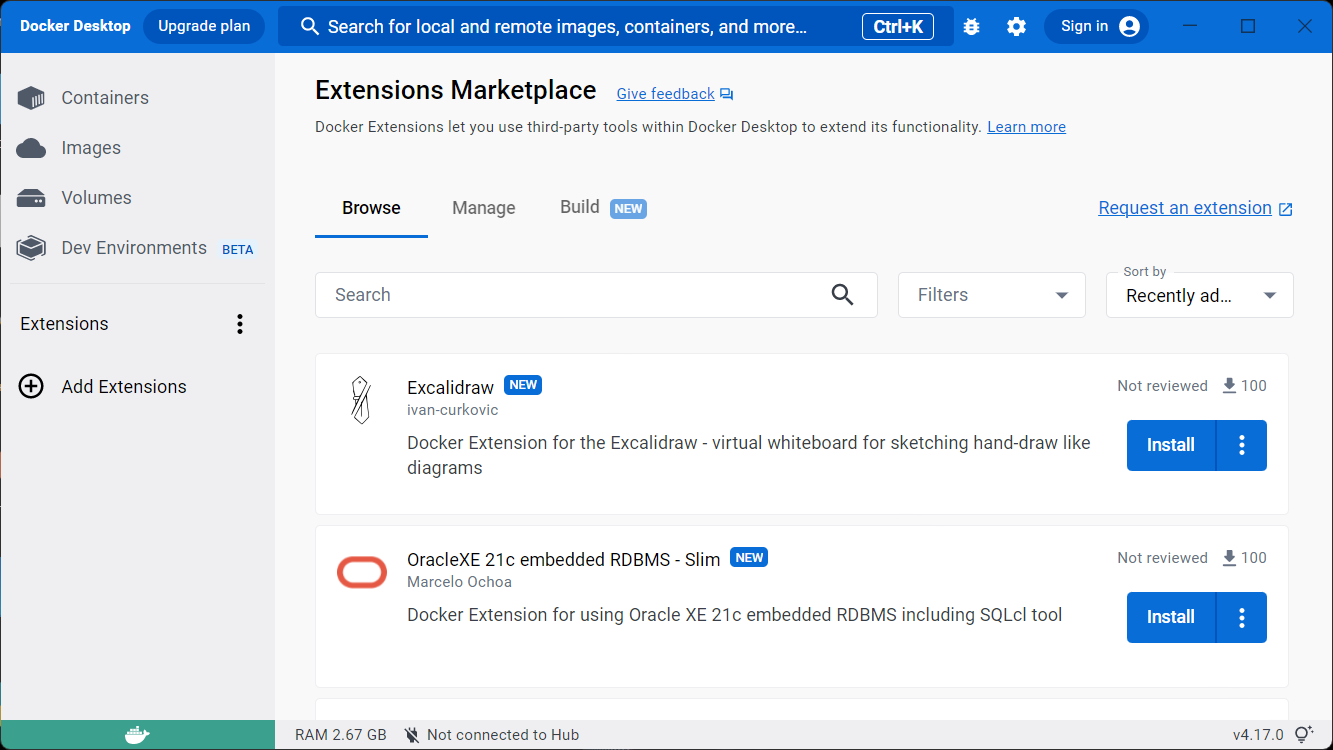Click the Images cloud icon
Screen dimensions: 1333x750
point(31,148)
